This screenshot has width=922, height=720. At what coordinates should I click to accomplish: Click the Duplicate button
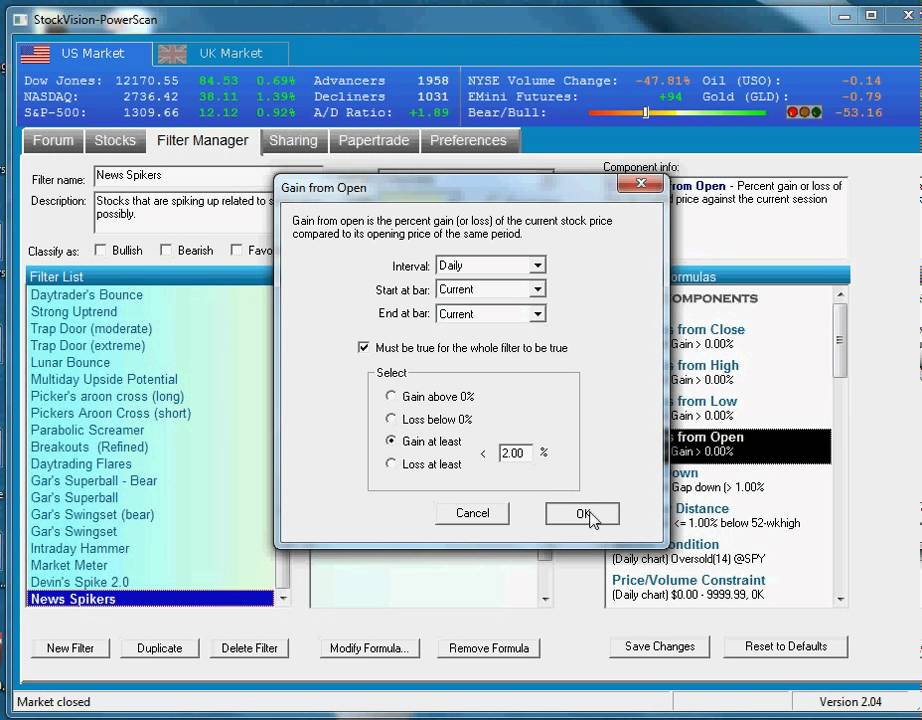(x=159, y=648)
